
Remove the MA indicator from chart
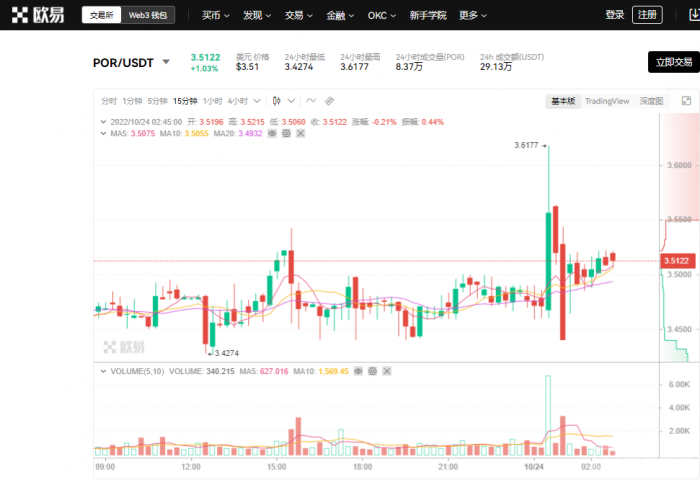300,133
